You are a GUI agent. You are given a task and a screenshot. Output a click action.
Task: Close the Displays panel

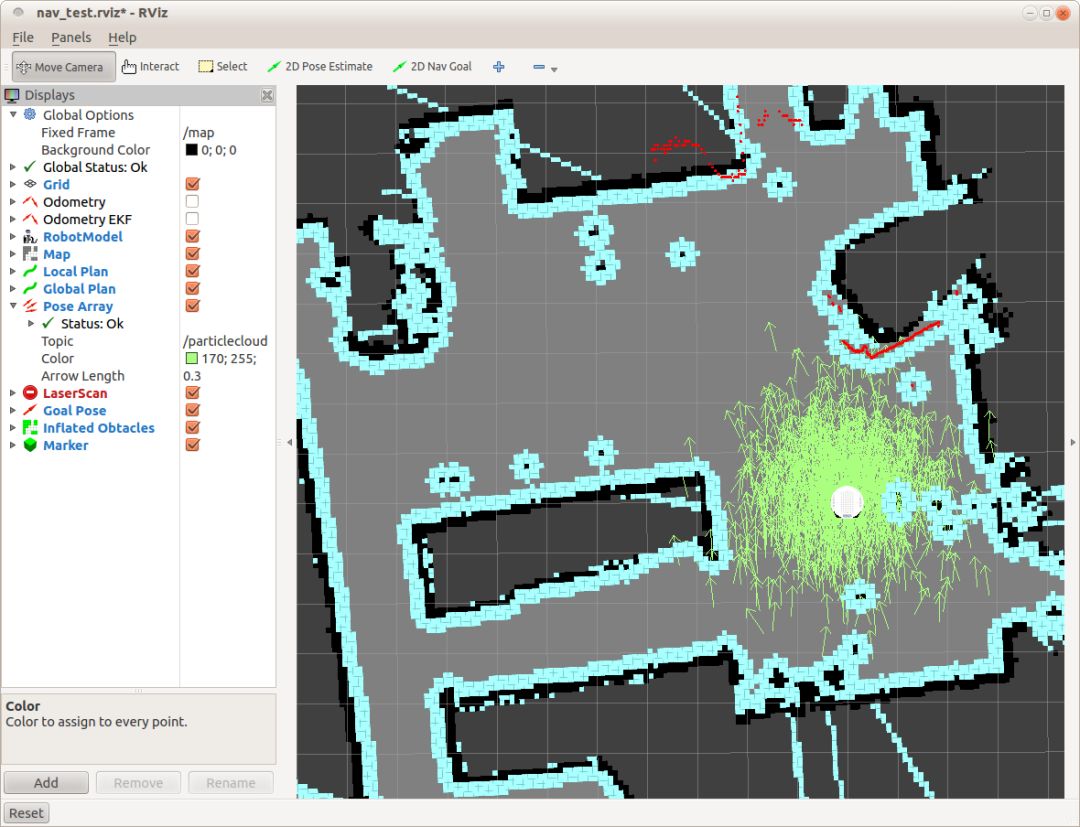coord(267,95)
